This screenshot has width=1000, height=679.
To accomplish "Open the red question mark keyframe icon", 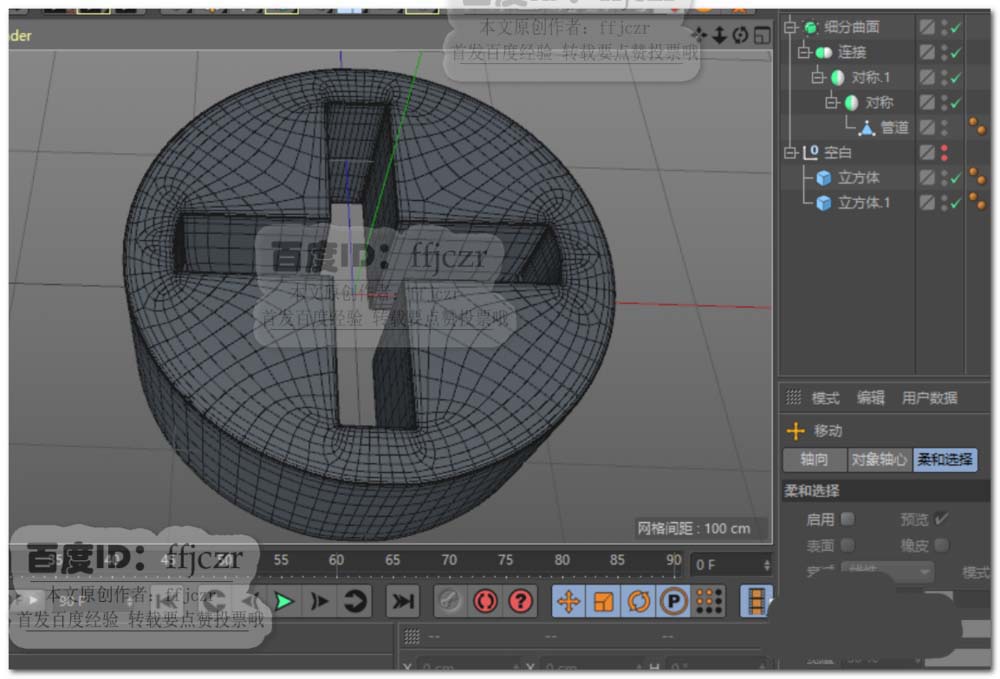I will (x=520, y=601).
